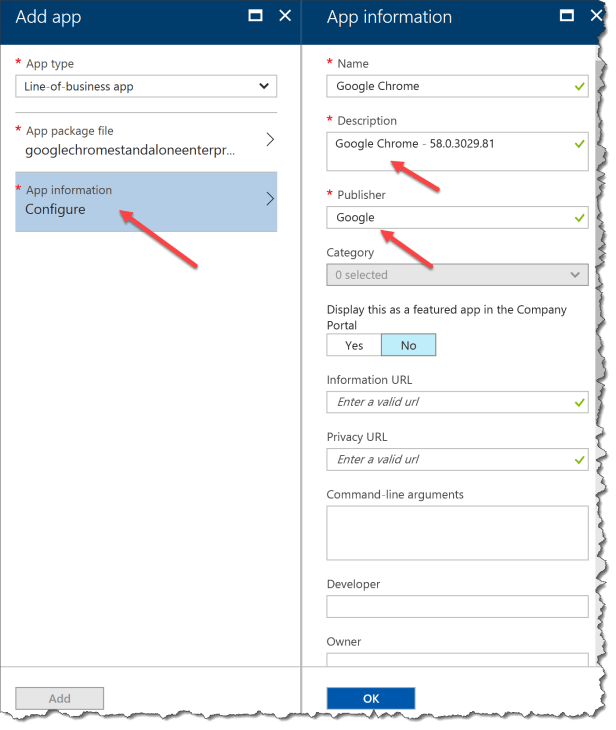The height and width of the screenshot is (730, 616).
Task: Click the Privacy URL validation checkmark
Action: (579, 460)
